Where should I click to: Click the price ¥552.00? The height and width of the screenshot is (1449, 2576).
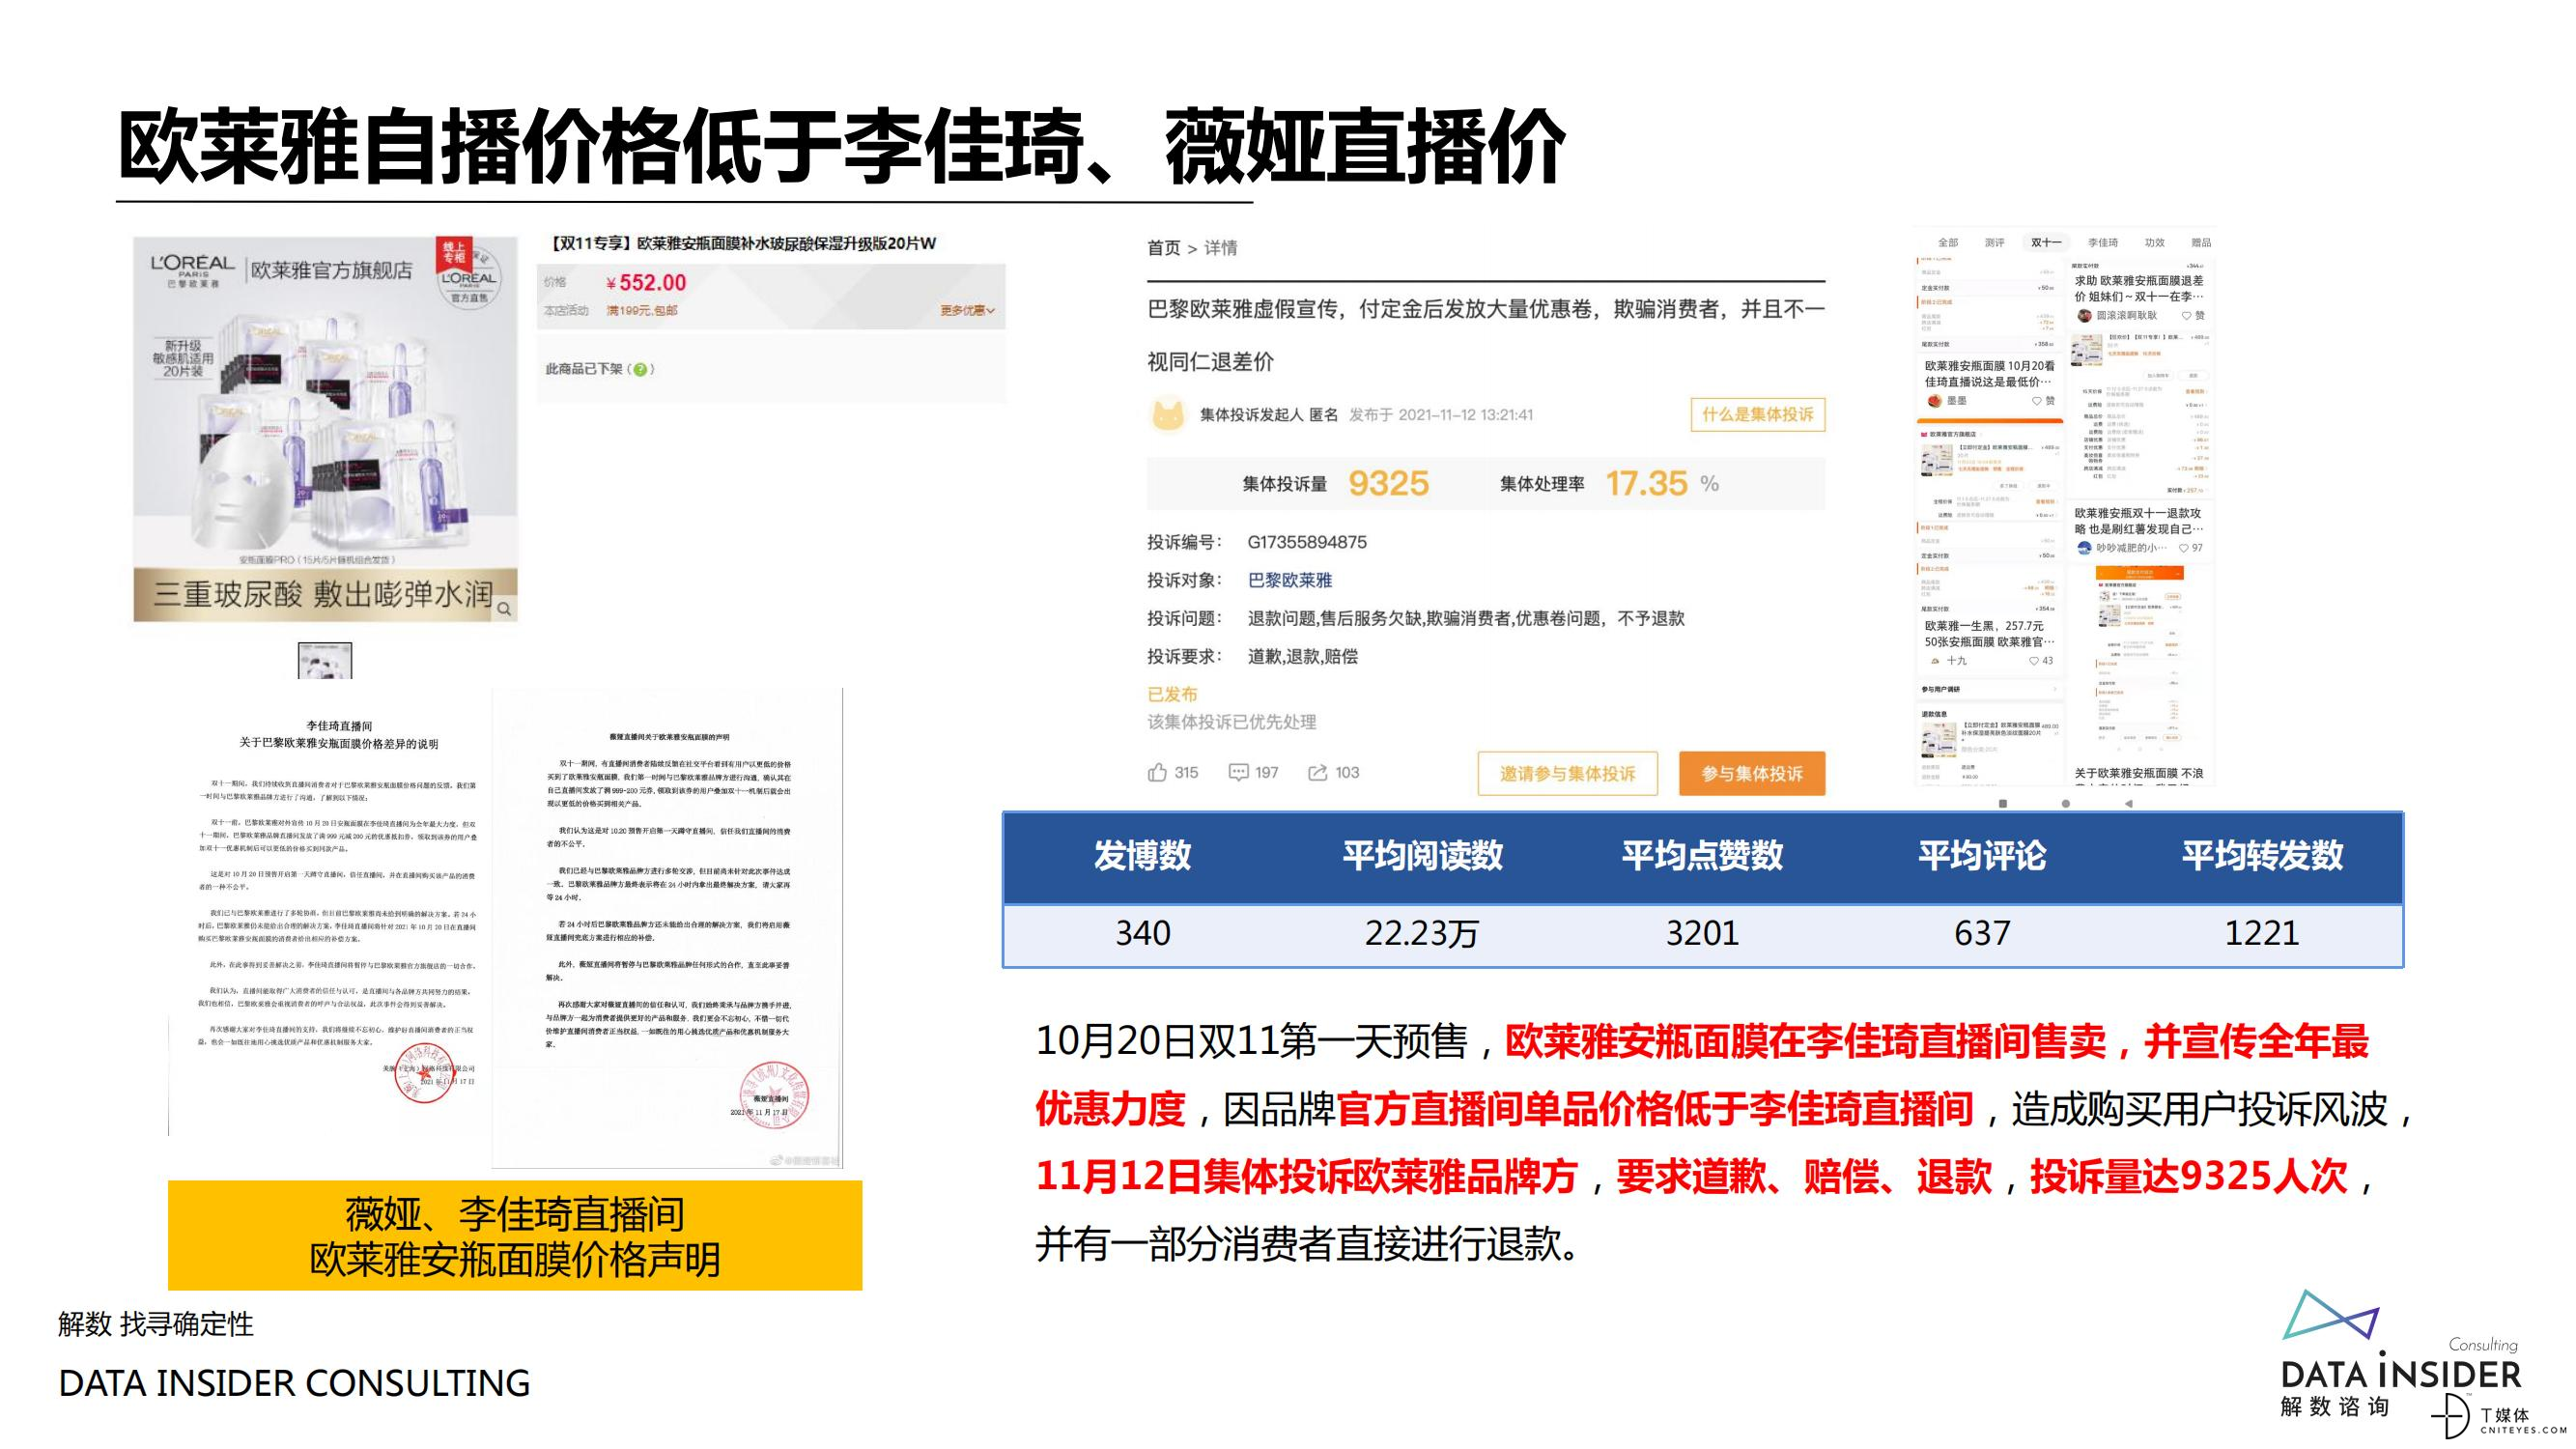pos(646,283)
